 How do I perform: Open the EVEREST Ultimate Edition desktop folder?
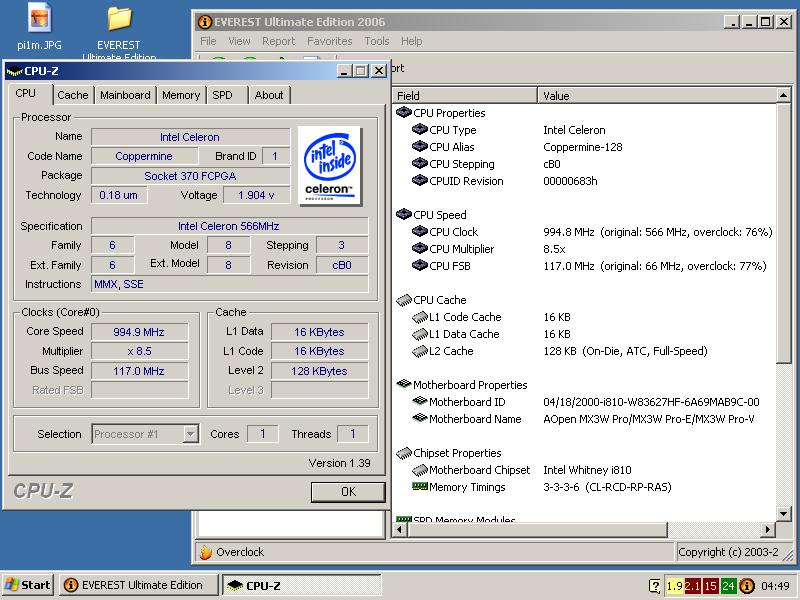[x=119, y=18]
